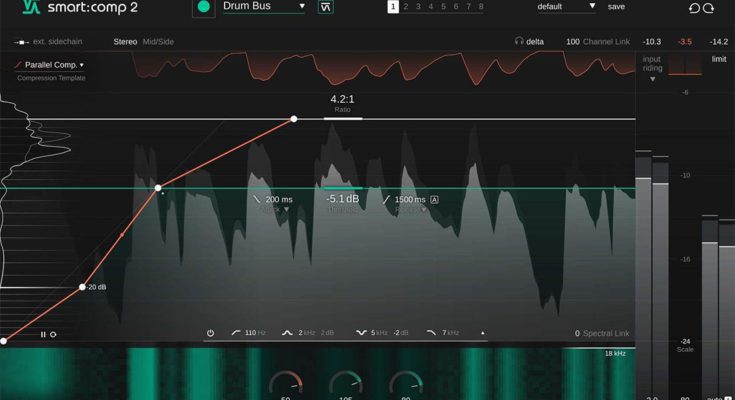
Task: Toggle the sidechain filter power button
Action: pyautogui.click(x=211, y=332)
